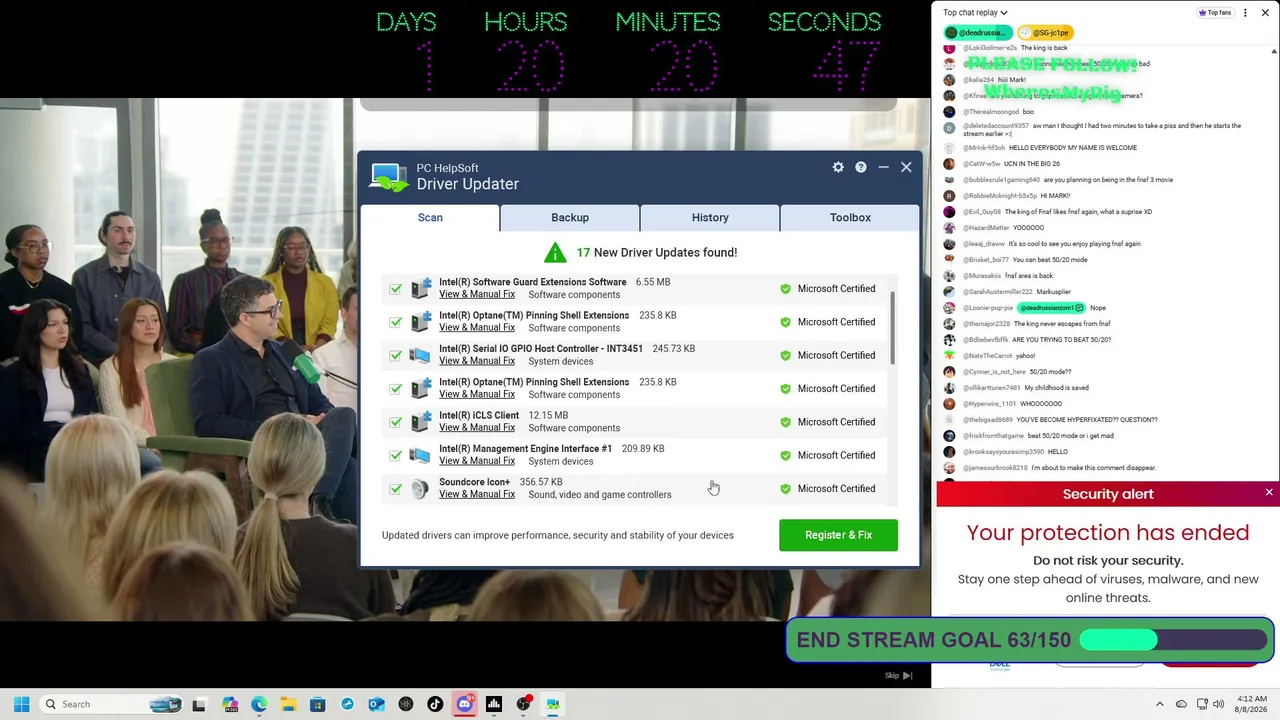
Task: Uncheck the second Optane Pinning Shell Extensions driver below Serial IO
Action: [396, 389]
